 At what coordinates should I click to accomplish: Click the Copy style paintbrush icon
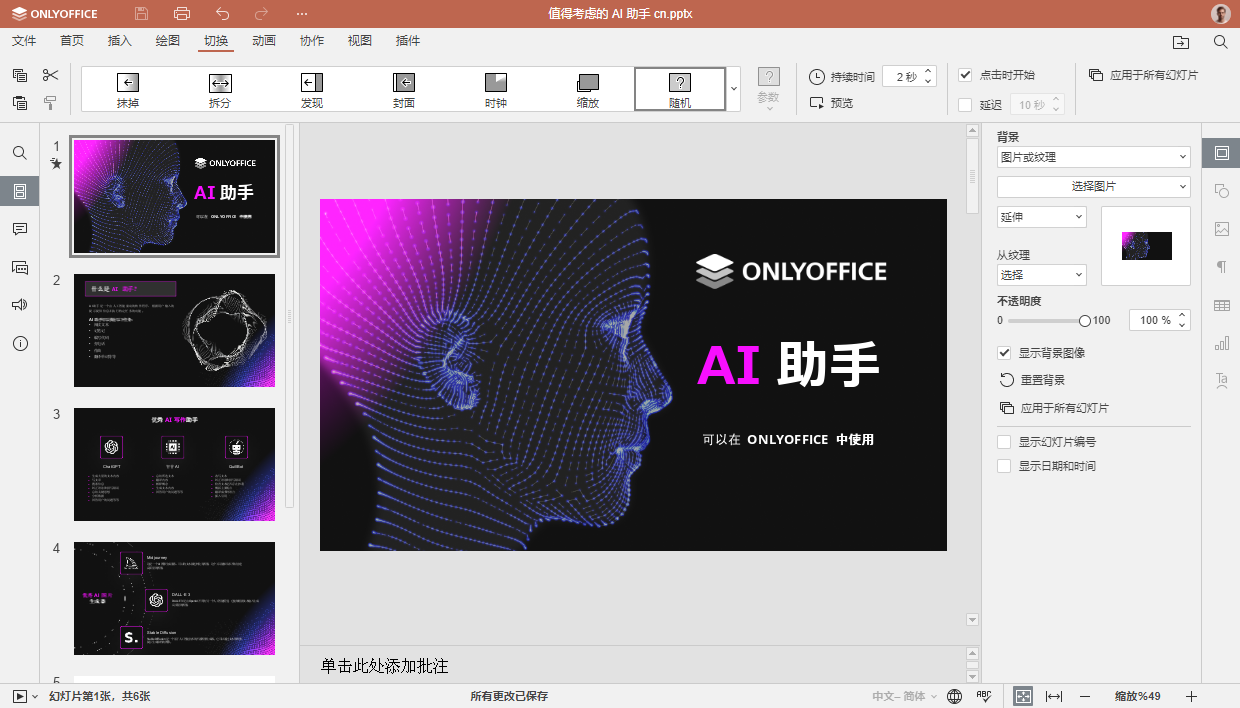click(50, 102)
